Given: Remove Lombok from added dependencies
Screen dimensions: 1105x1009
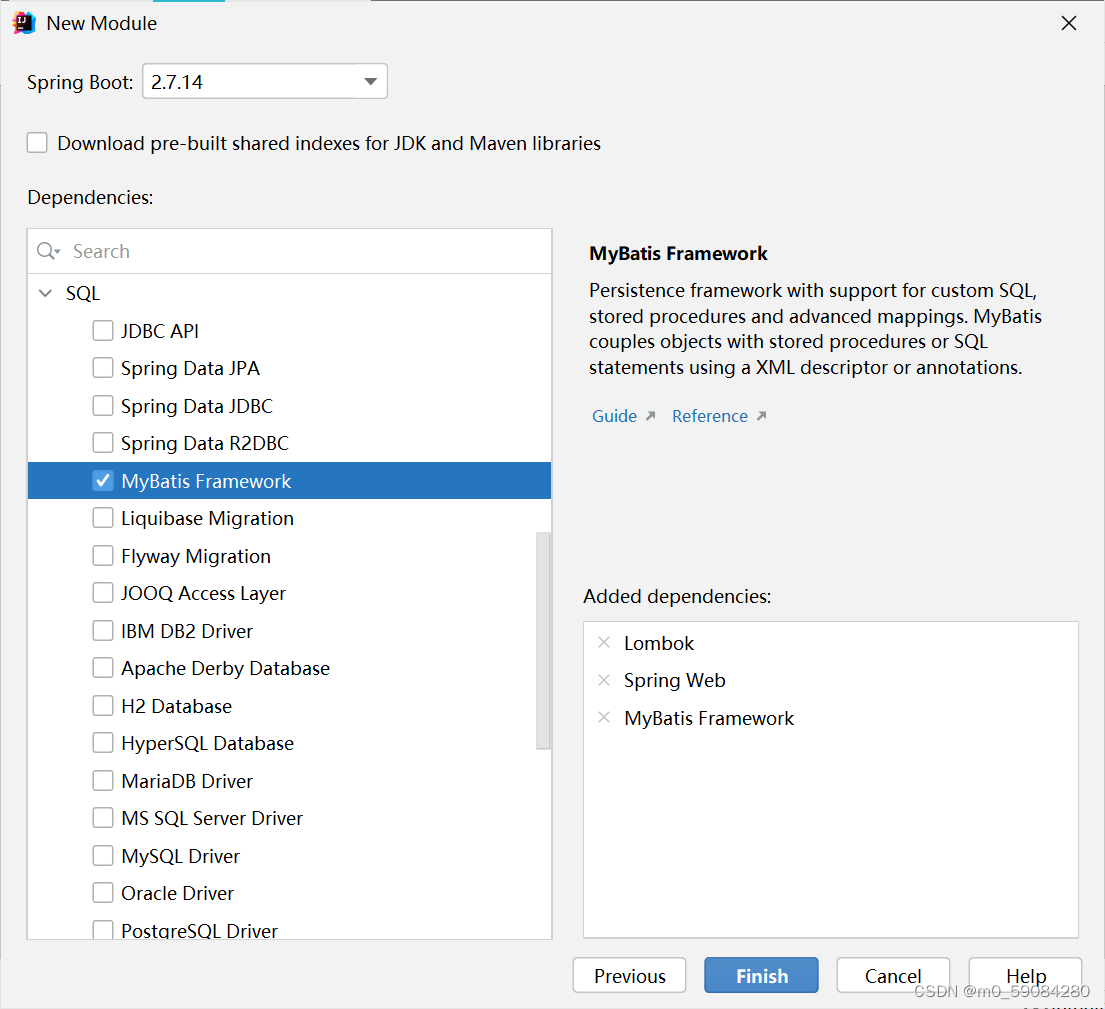Looking at the screenshot, I should 604,643.
